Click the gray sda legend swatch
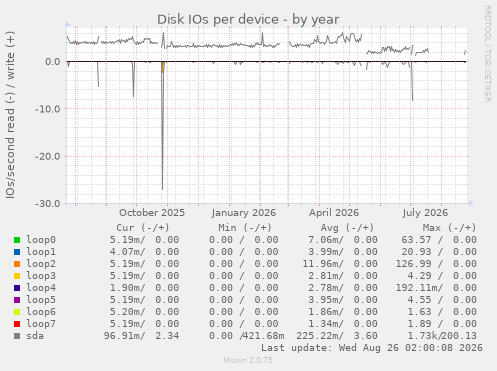497x371 pixels. pos(17,336)
